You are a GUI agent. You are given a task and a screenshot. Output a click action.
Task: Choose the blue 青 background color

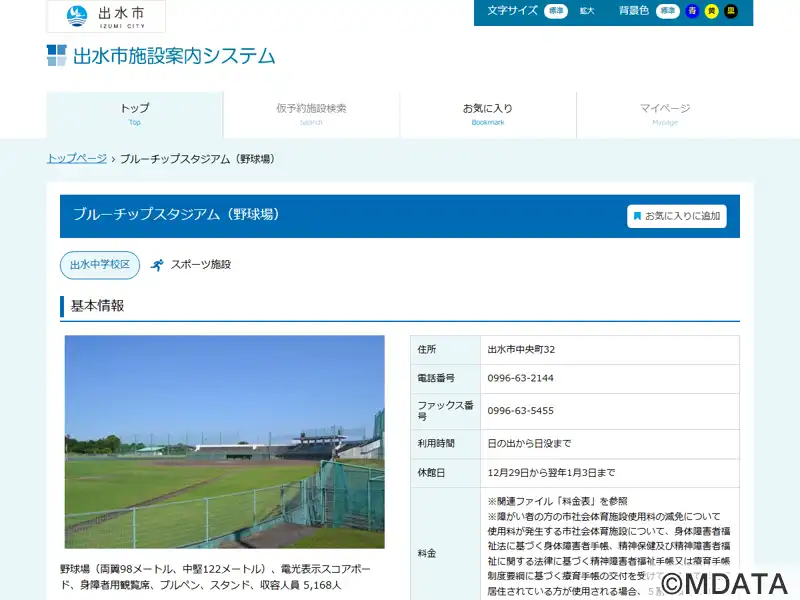pos(692,11)
